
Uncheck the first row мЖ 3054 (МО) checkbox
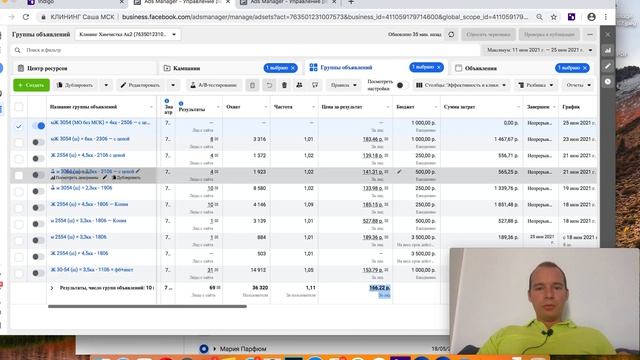pyautogui.click(x=19, y=126)
